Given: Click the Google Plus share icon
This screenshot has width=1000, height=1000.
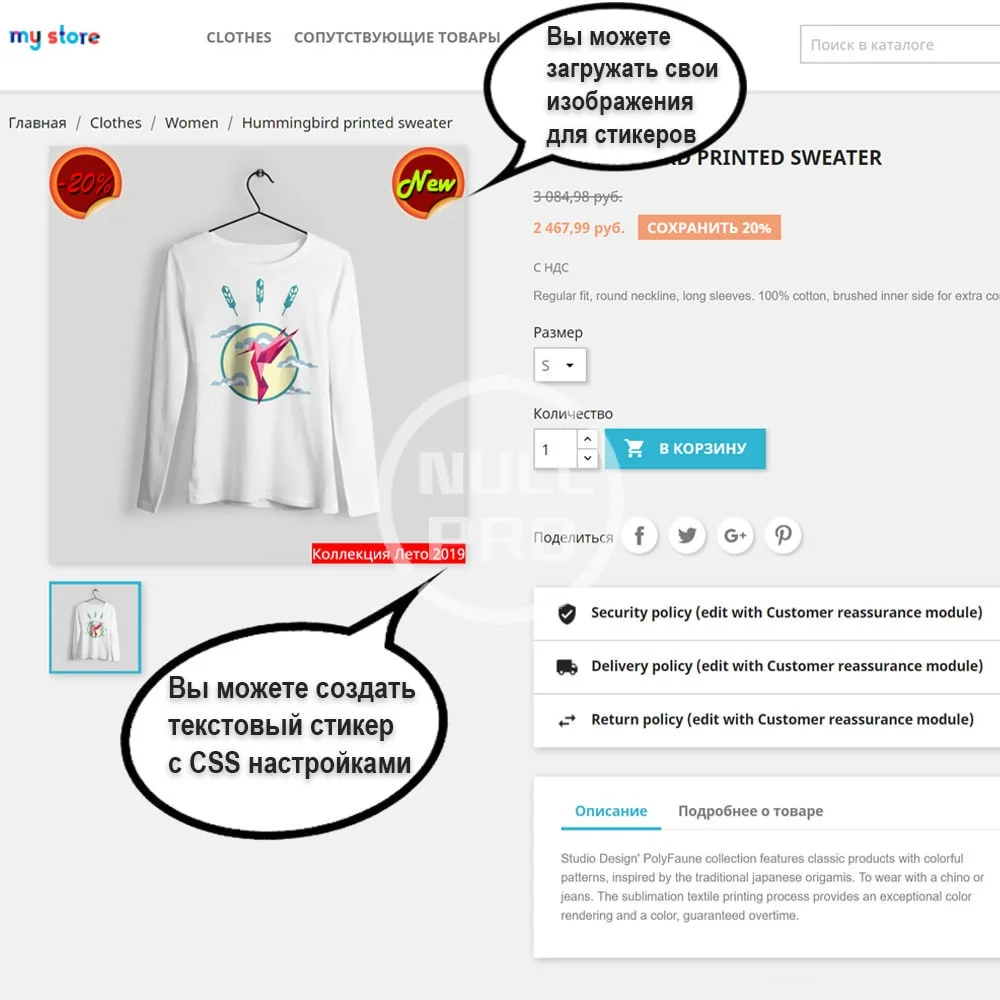Looking at the screenshot, I should (x=735, y=536).
